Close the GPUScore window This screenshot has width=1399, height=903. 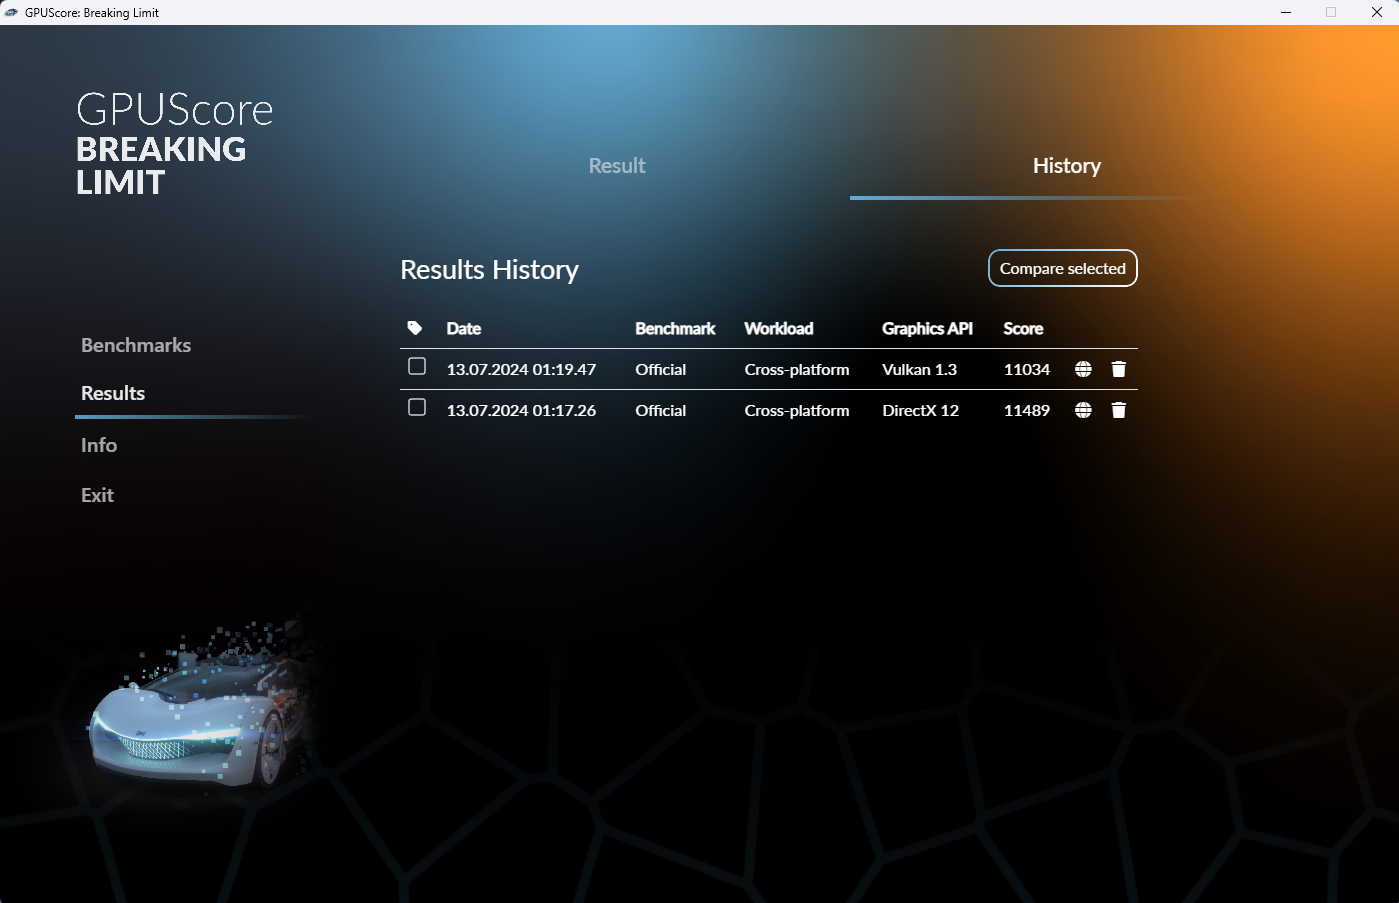(1376, 12)
